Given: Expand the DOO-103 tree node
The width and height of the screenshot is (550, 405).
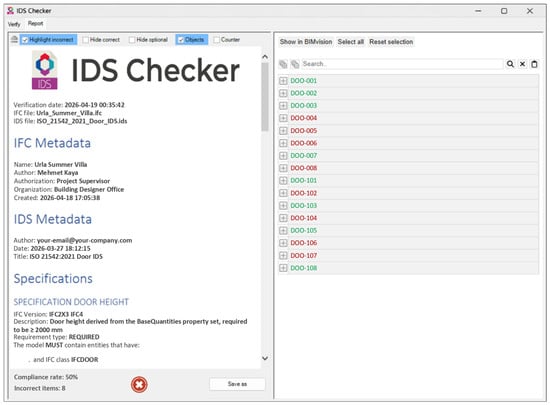Looking at the screenshot, I should pyautogui.click(x=283, y=205).
